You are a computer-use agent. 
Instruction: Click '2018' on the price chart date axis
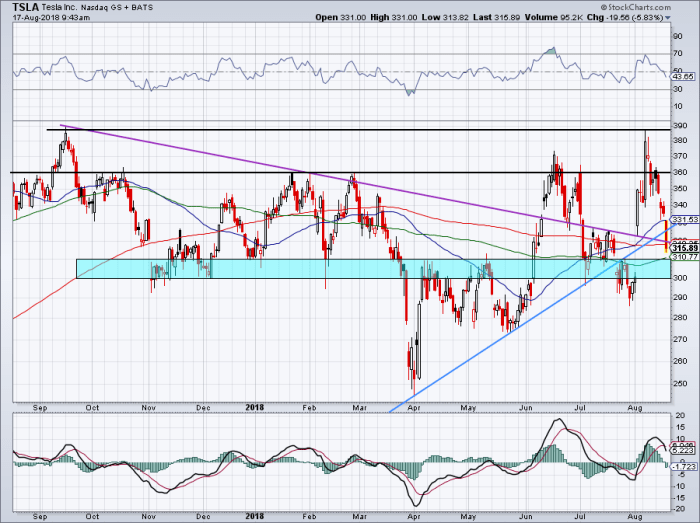coord(255,407)
